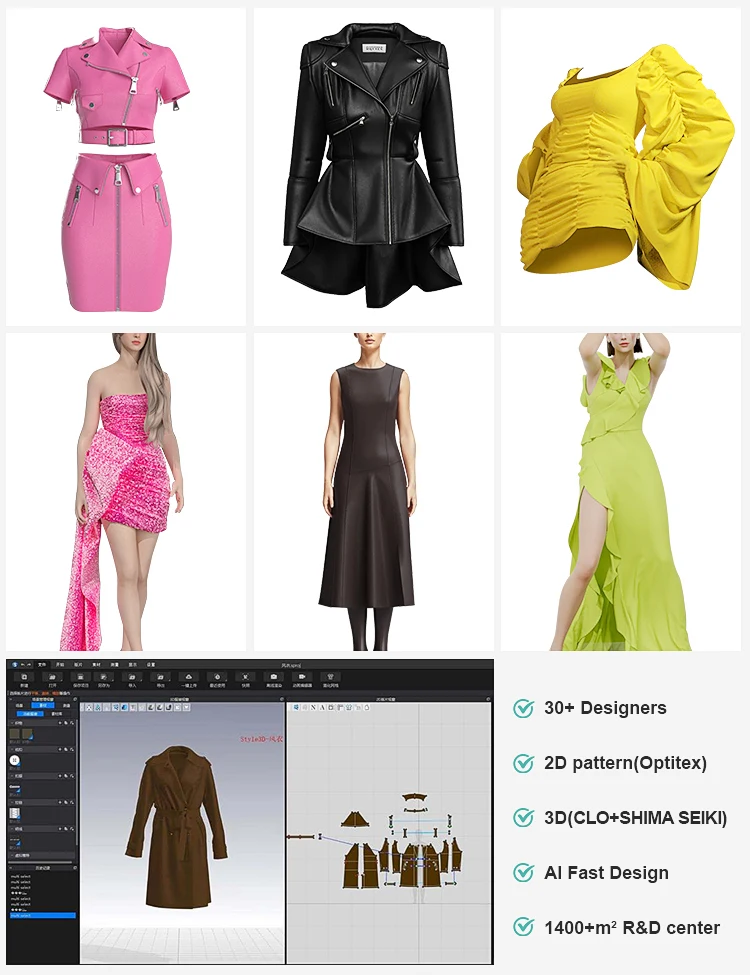Select the white round button thumbnail
Screen dimensions: 750x975
tap(14, 760)
